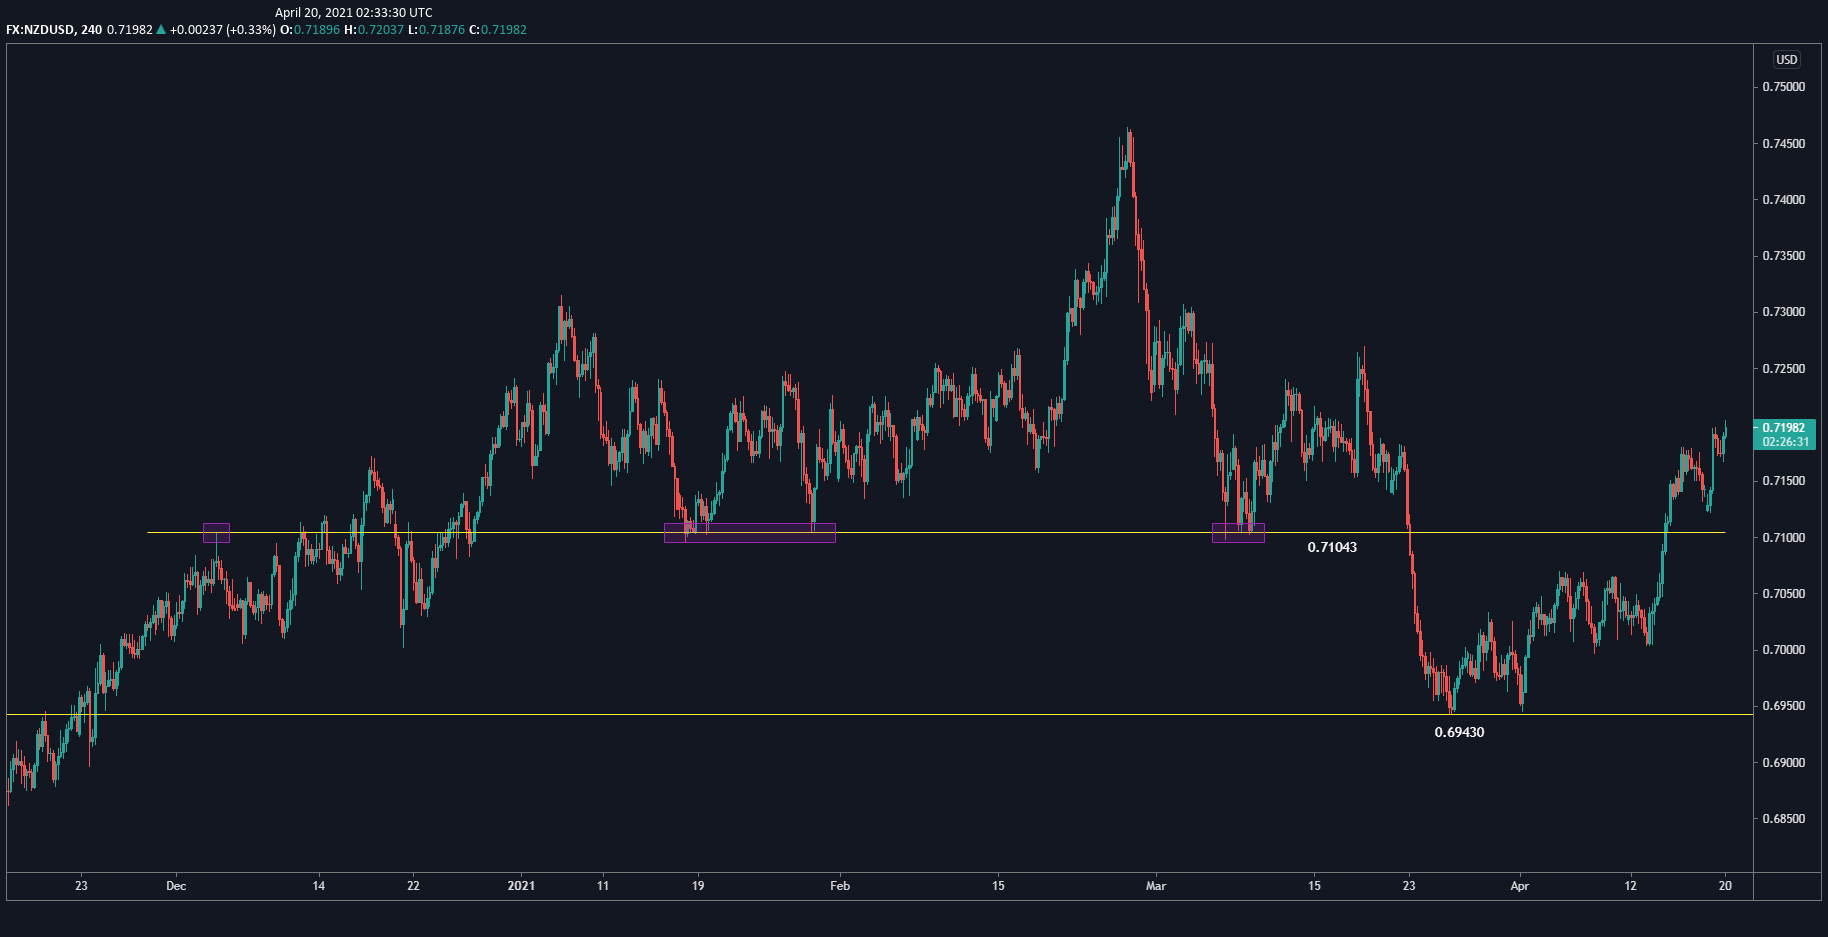The height and width of the screenshot is (937, 1828).
Task: Click the H: high value in the legend
Action: click(x=381, y=30)
